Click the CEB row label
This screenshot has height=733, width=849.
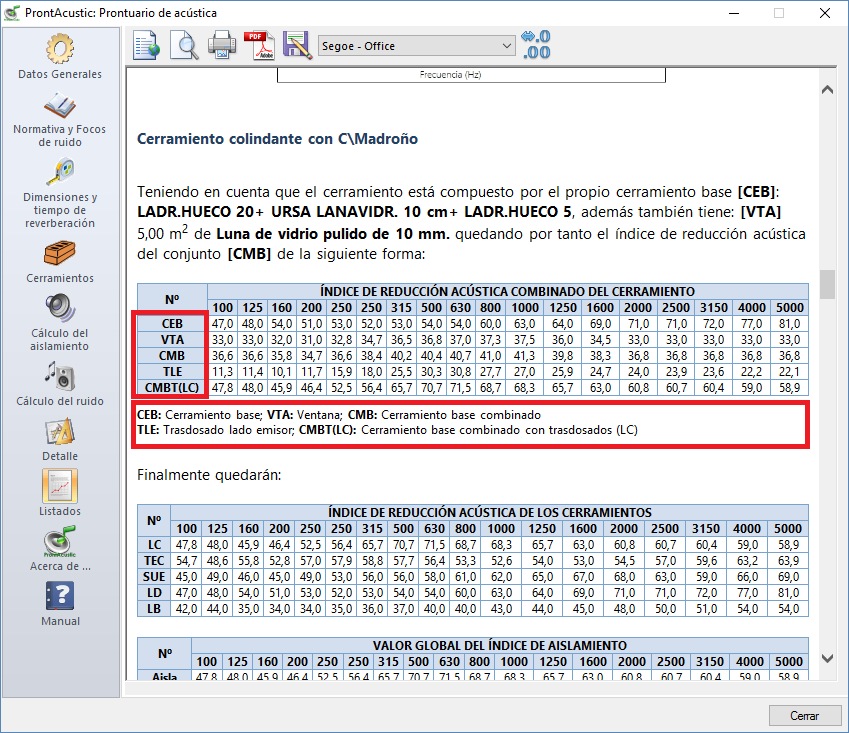(x=172, y=324)
